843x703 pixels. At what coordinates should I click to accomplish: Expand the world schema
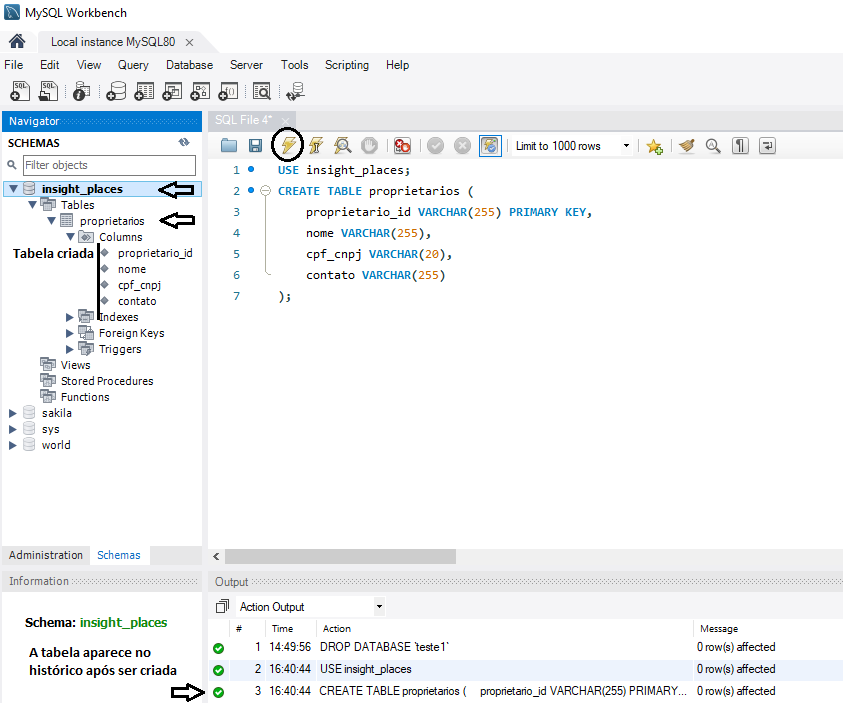point(13,446)
